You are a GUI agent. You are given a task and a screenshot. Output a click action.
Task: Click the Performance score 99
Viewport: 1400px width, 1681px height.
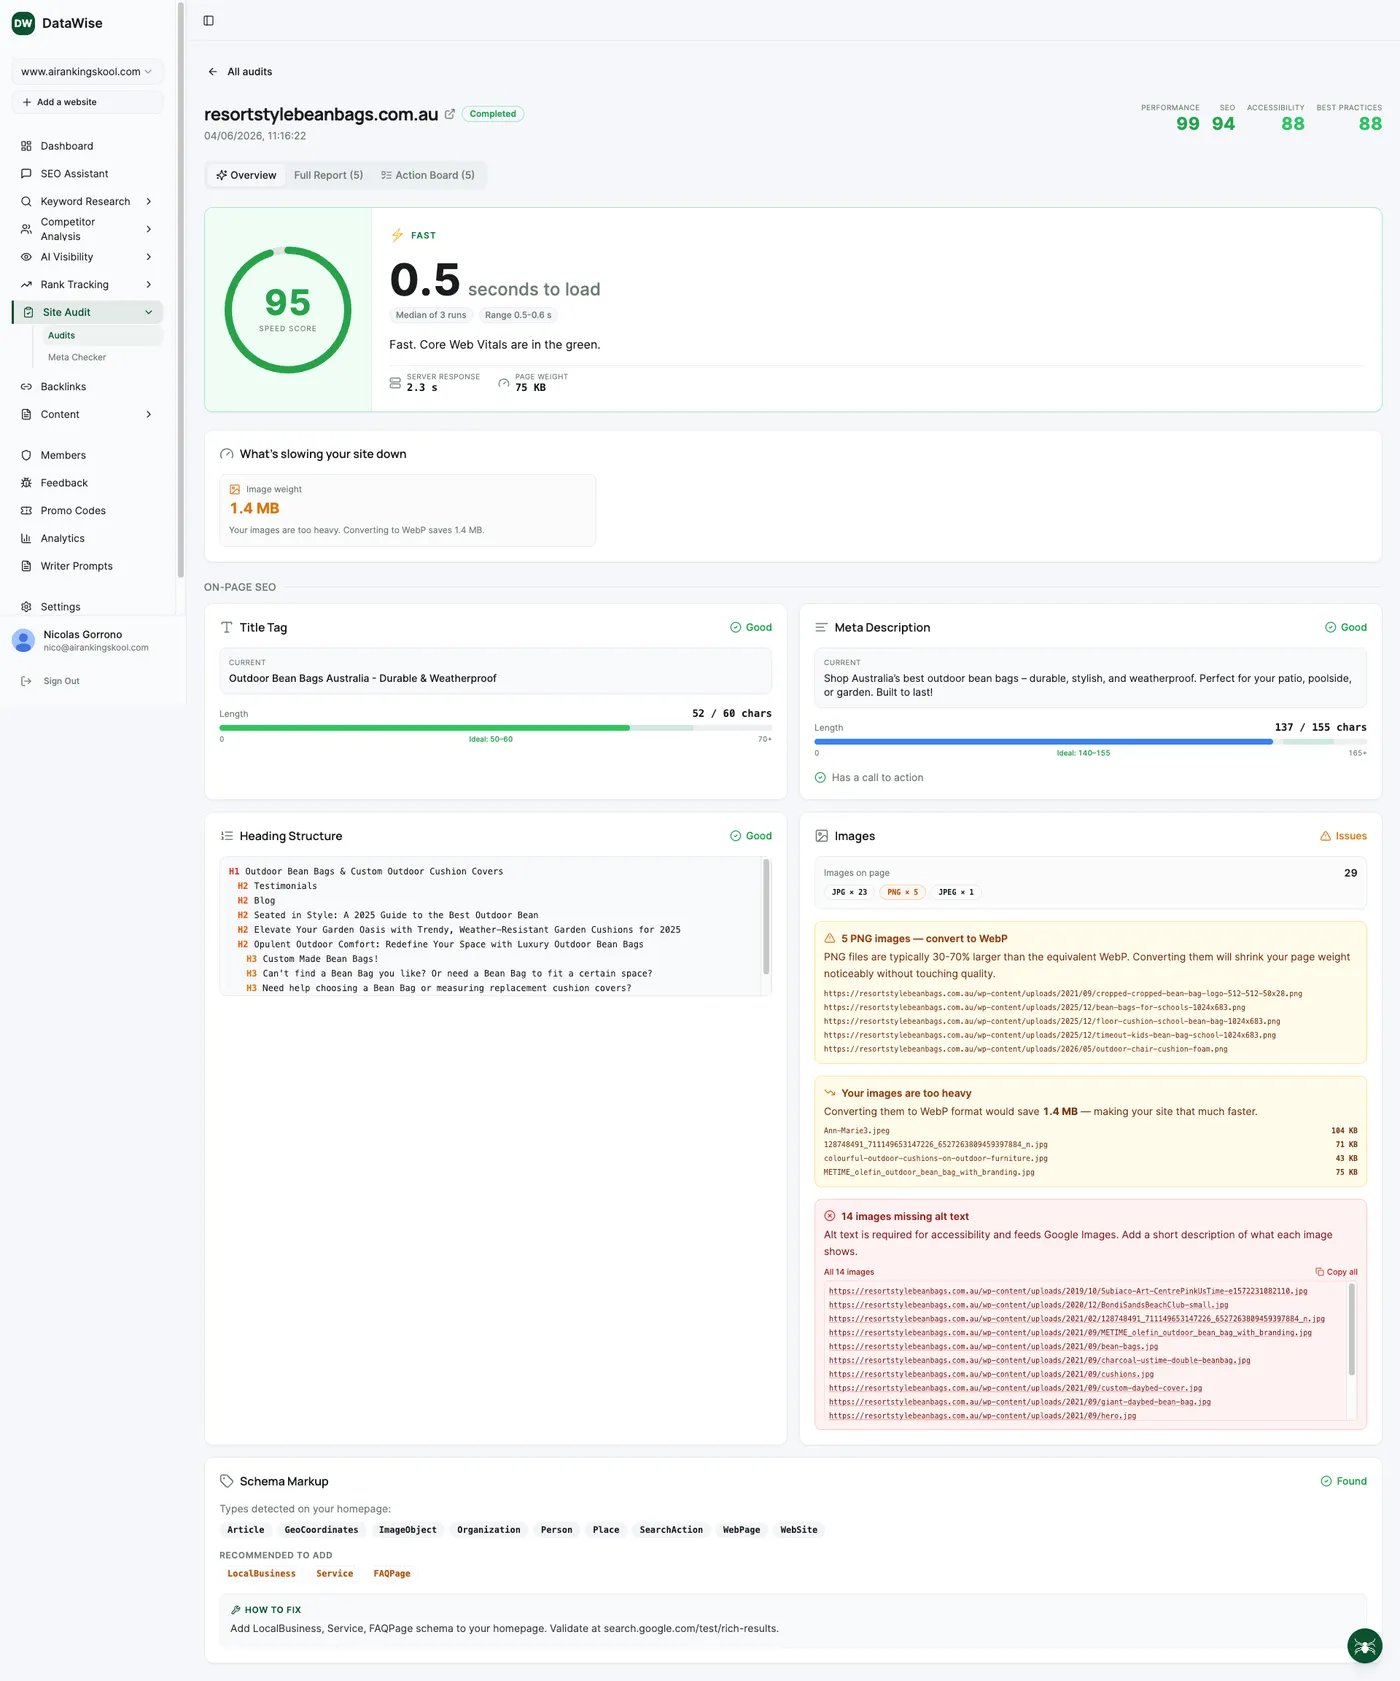(1187, 124)
